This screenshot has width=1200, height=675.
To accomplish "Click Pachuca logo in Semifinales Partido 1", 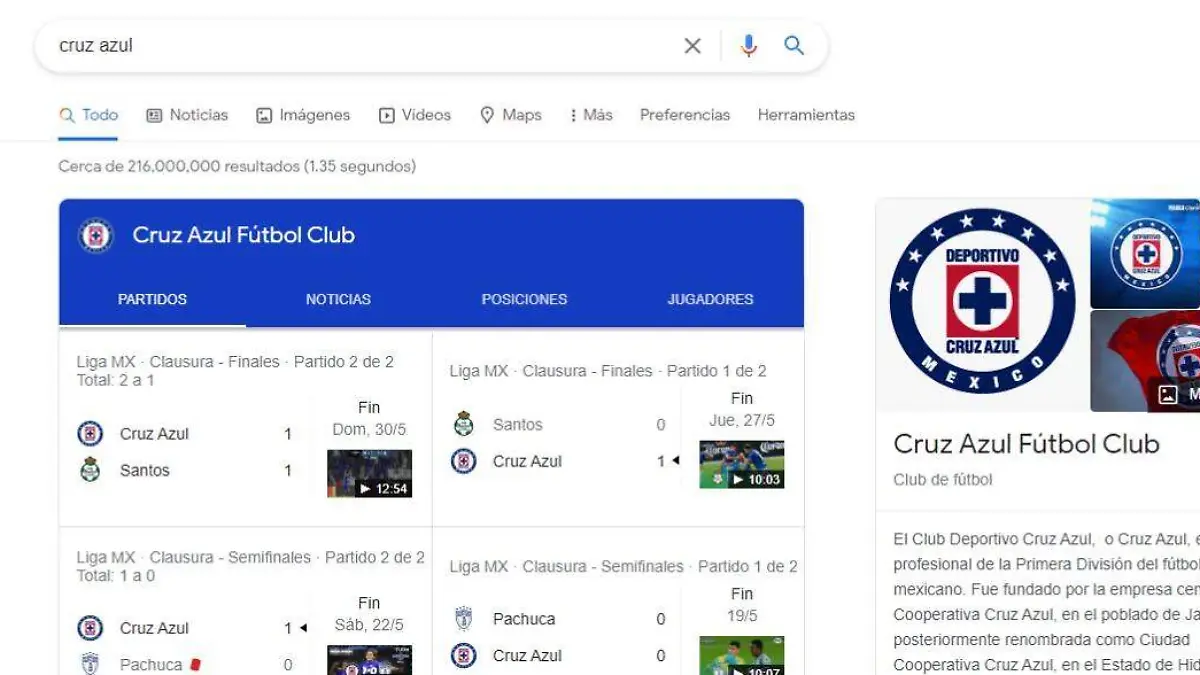I will [x=463, y=619].
